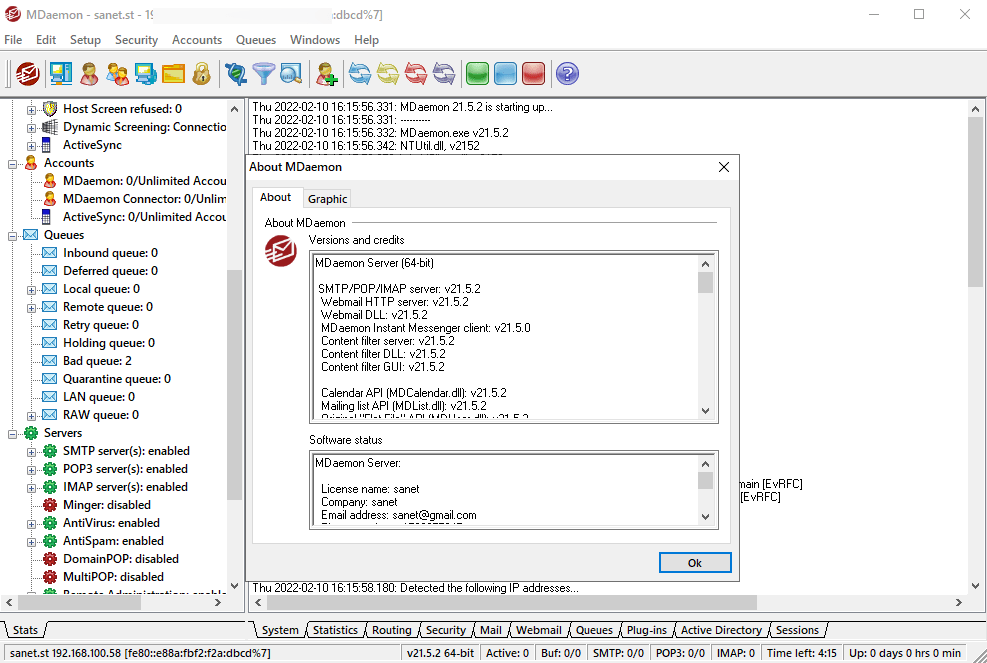987x663 pixels.
Task: Open Account Manager single-user toolbar icon
Action: [89, 74]
